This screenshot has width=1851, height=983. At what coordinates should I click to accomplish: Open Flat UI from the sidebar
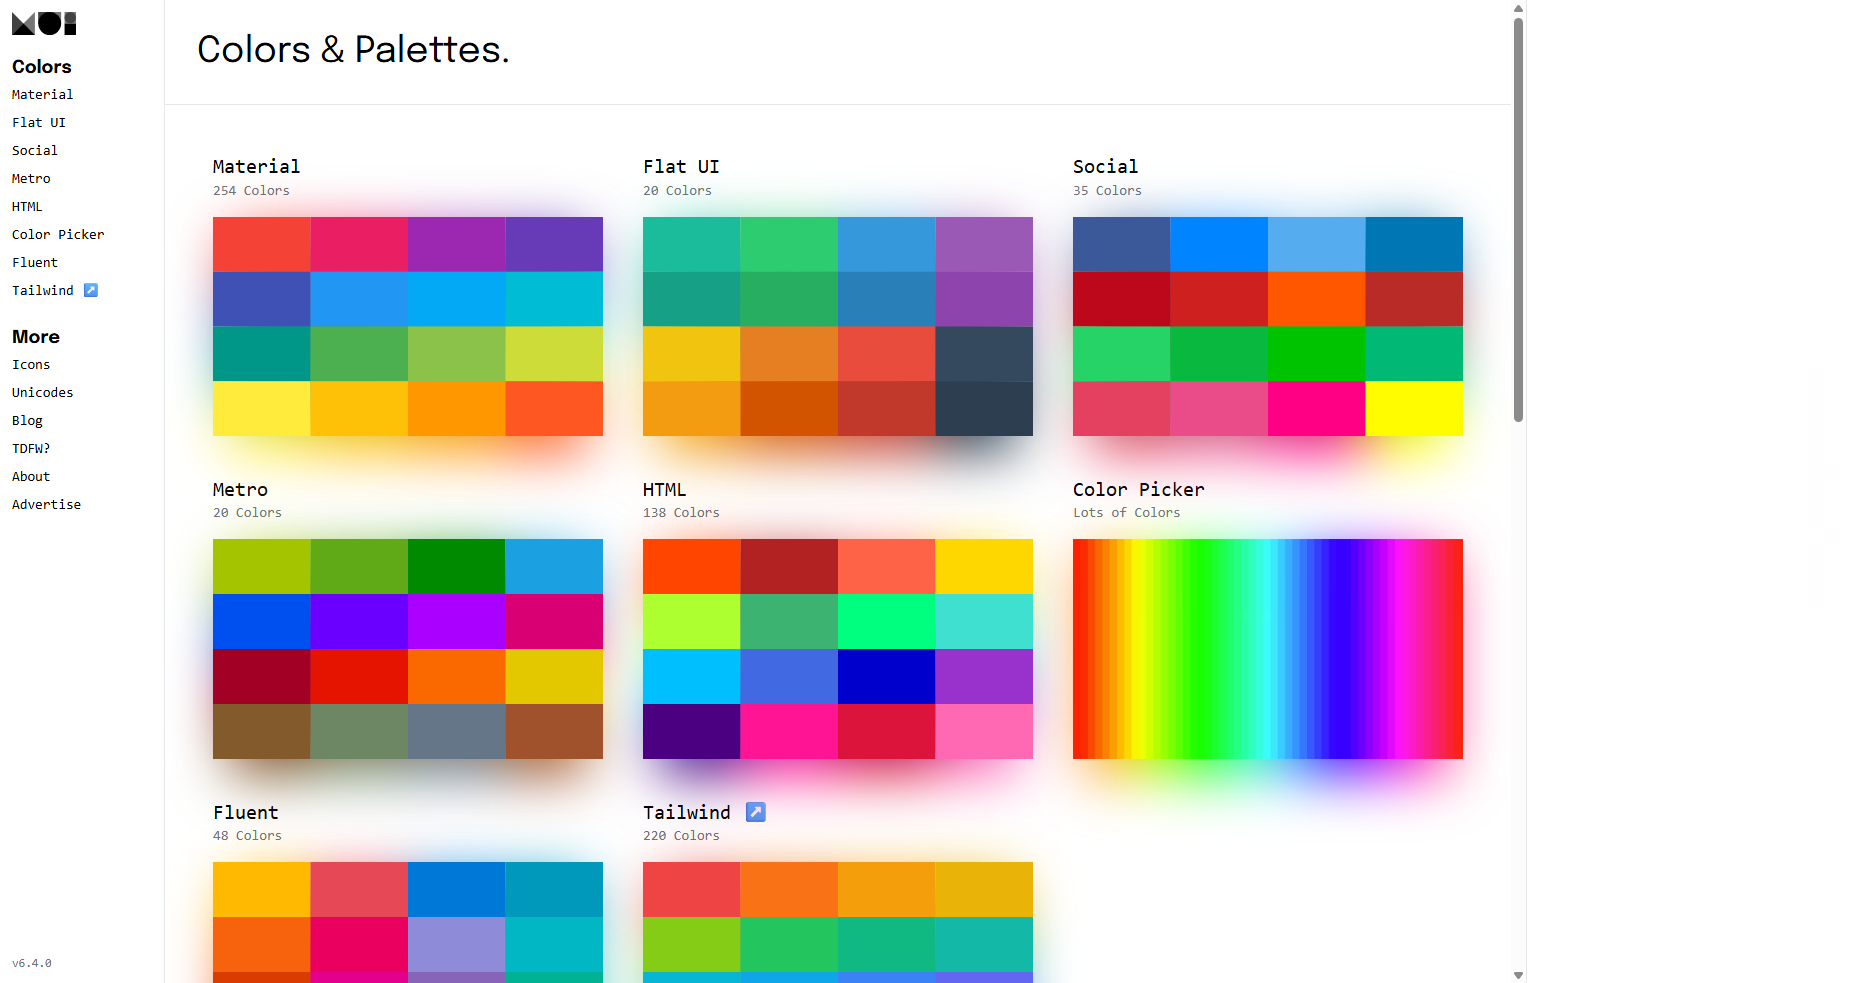[39, 122]
